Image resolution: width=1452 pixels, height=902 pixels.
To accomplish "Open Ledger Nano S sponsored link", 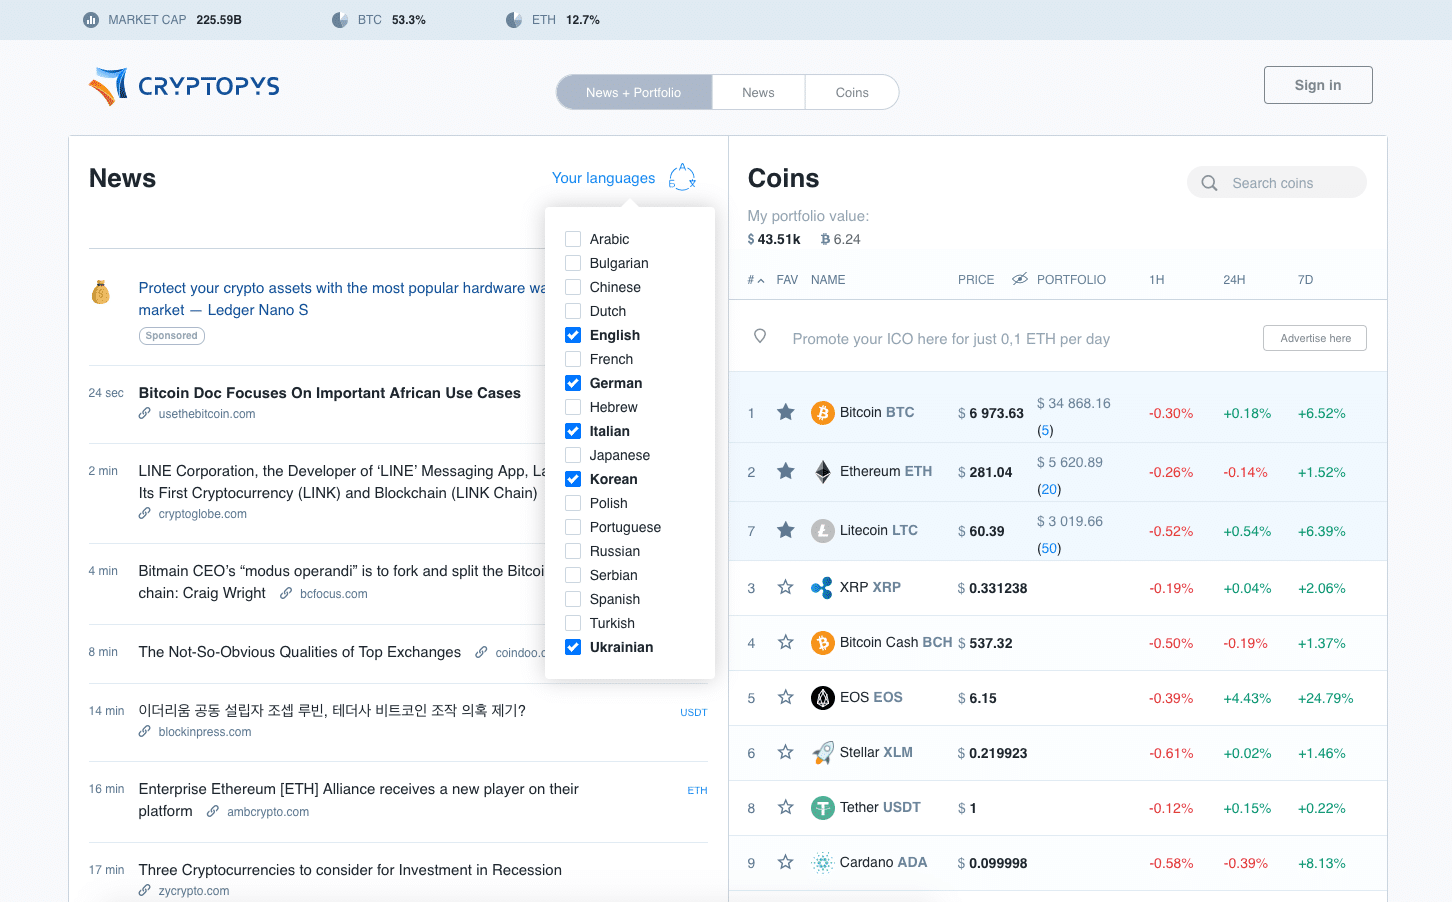I will (342, 299).
